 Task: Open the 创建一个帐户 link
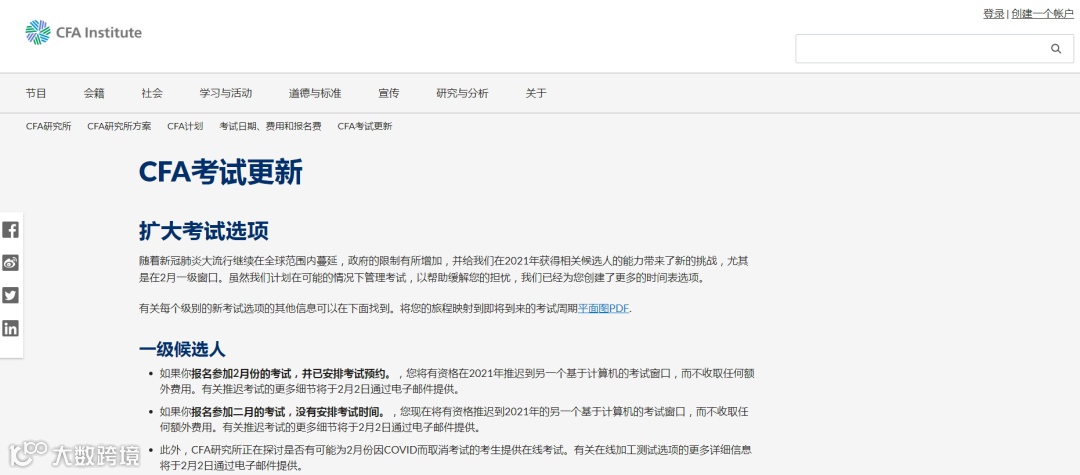point(1042,14)
